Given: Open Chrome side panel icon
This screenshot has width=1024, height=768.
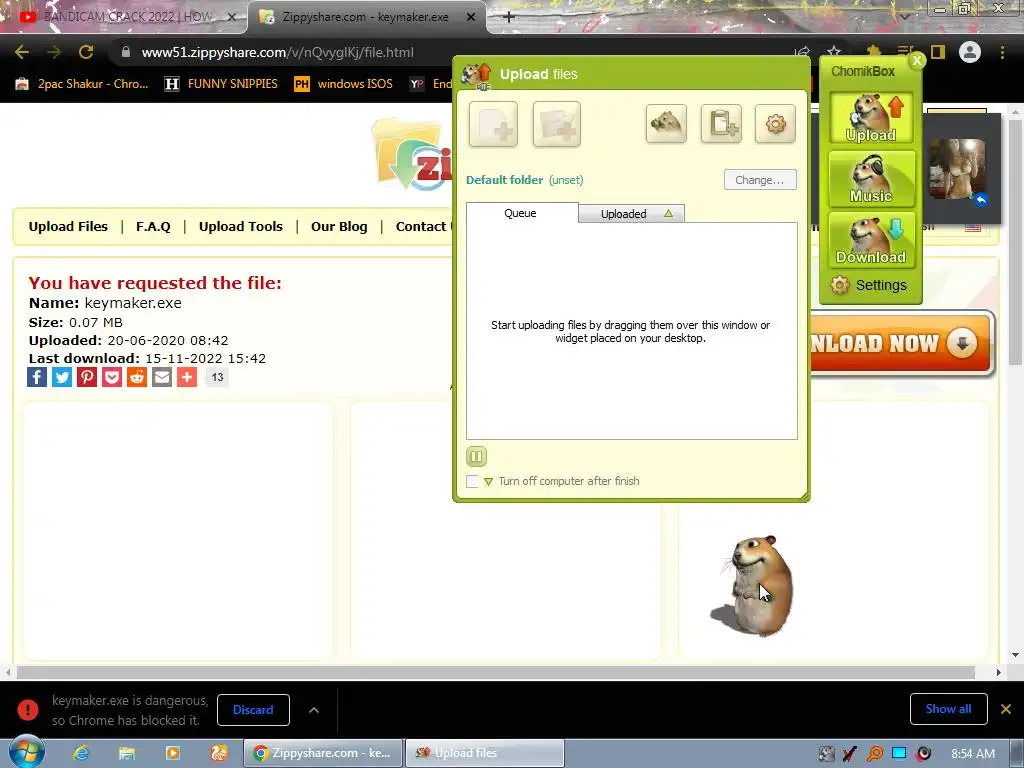Looking at the screenshot, I should (938, 52).
